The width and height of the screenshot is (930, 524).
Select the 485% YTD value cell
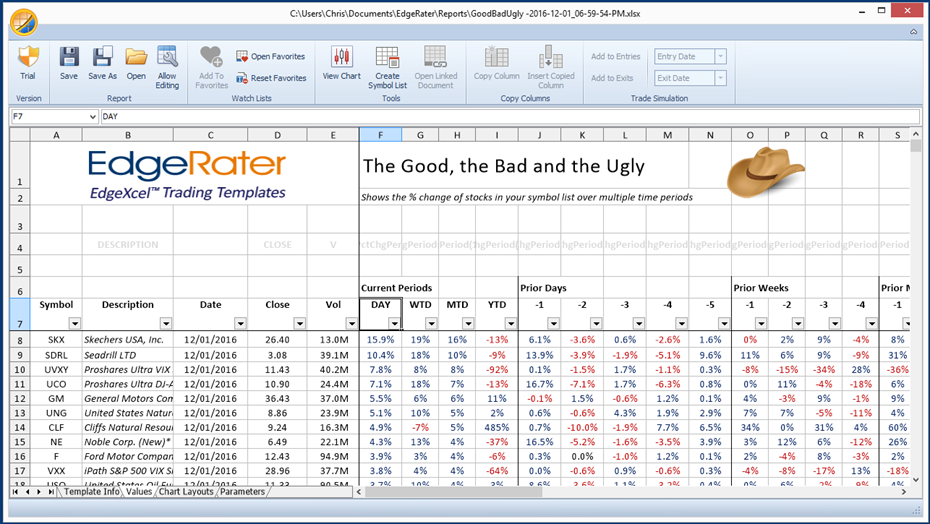pos(496,427)
